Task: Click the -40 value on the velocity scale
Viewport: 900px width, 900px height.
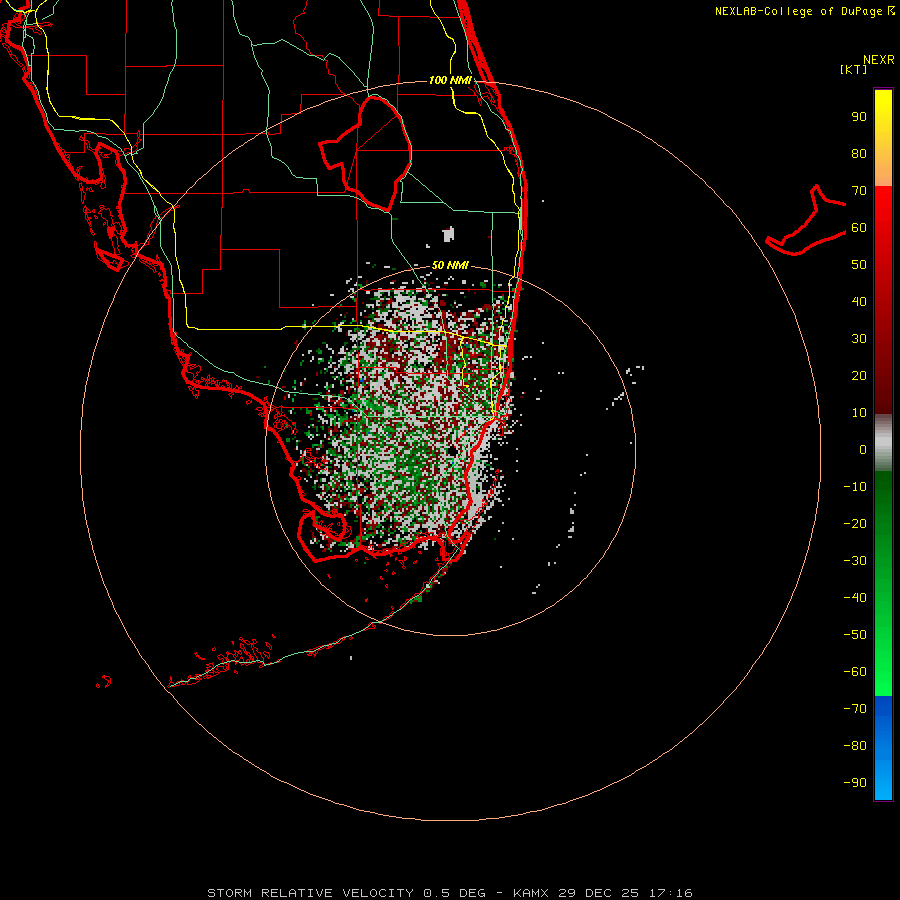Action: pyautogui.click(x=855, y=598)
